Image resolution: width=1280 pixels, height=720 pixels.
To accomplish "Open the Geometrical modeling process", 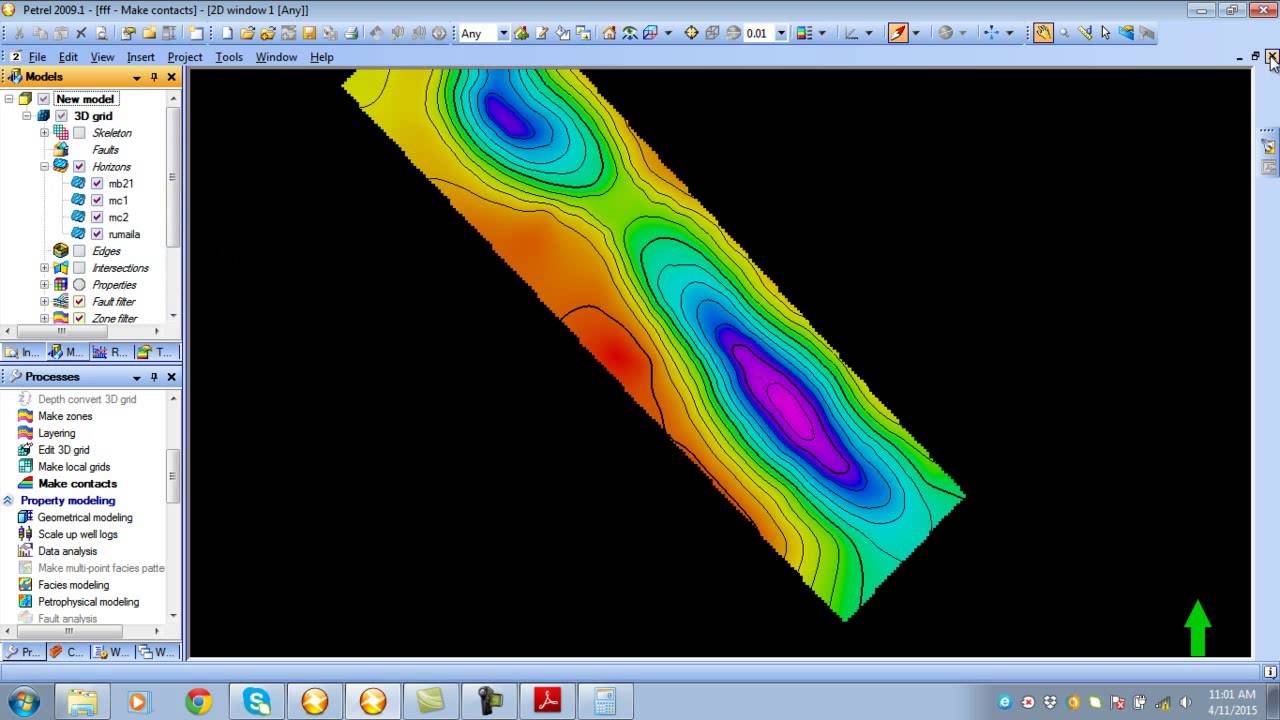I will pyautogui.click(x=85, y=517).
